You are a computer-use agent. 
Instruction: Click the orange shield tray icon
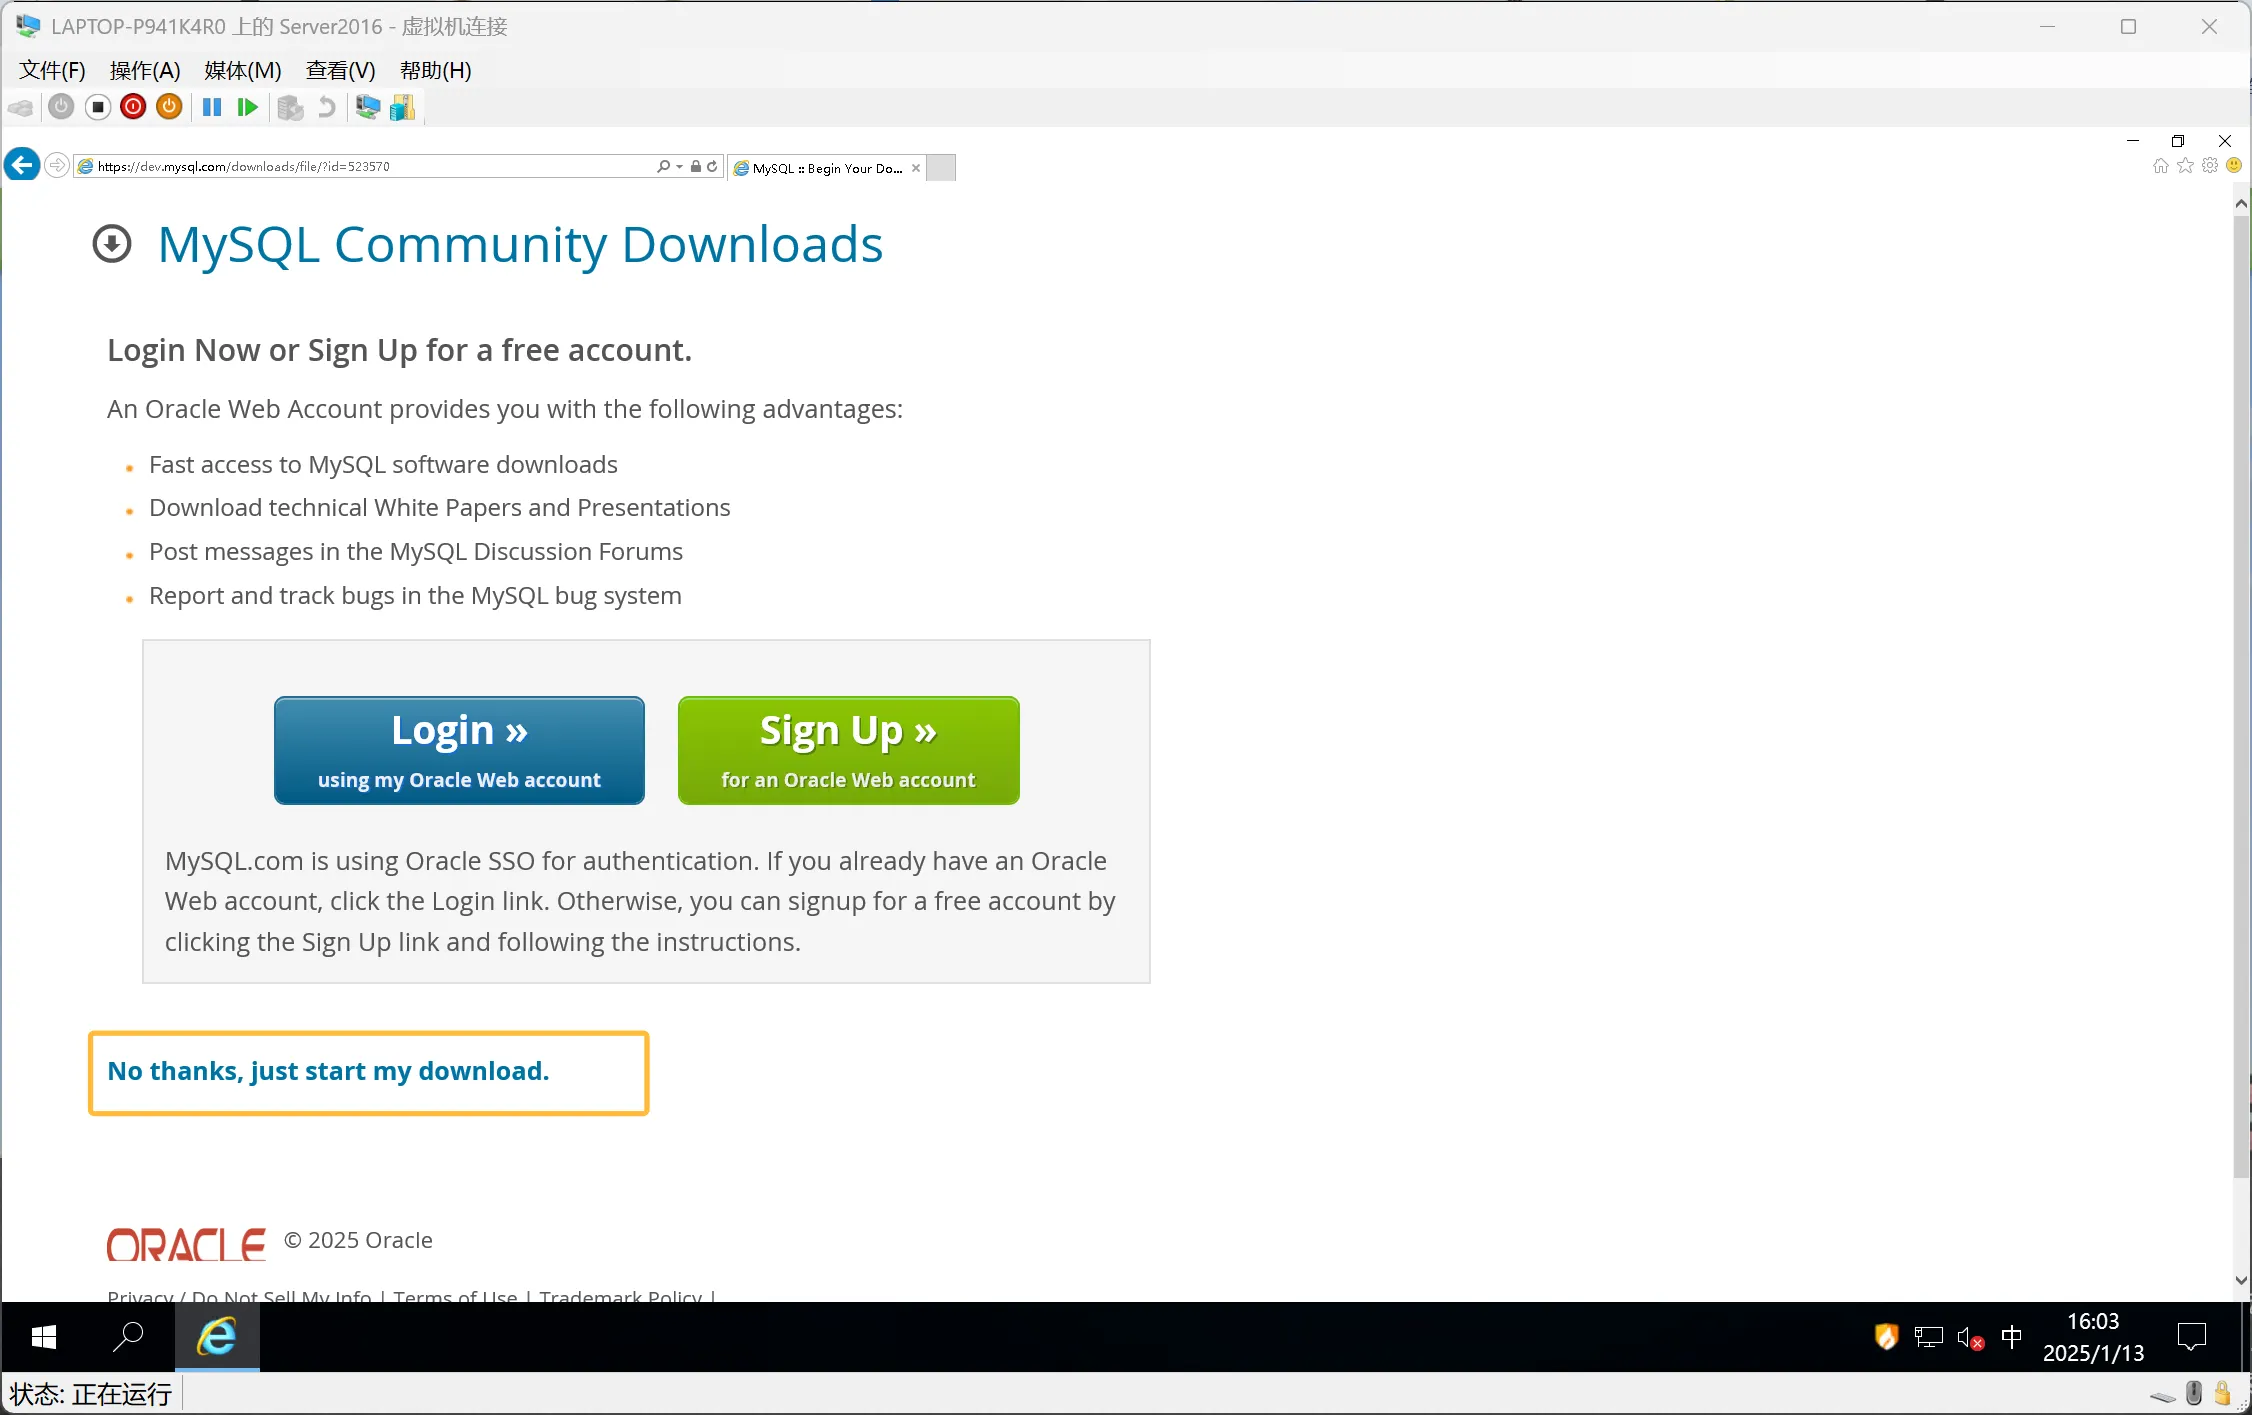(x=1886, y=1337)
